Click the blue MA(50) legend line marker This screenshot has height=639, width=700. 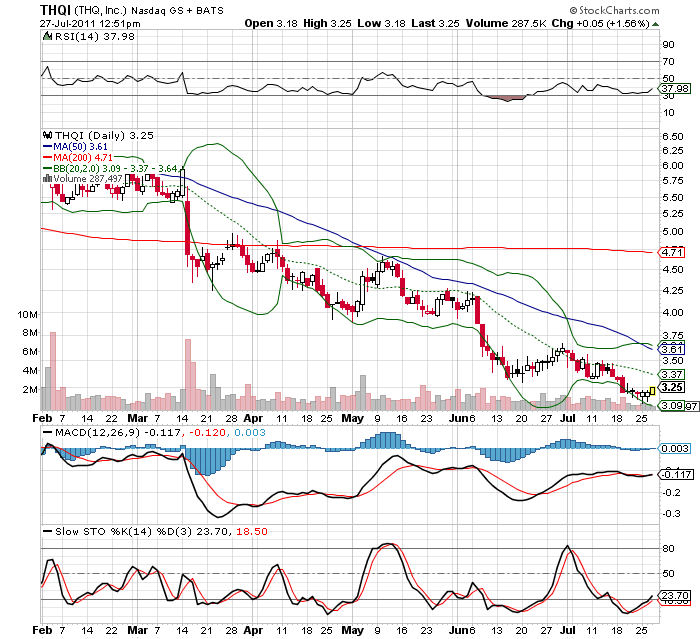pyautogui.click(x=47, y=146)
